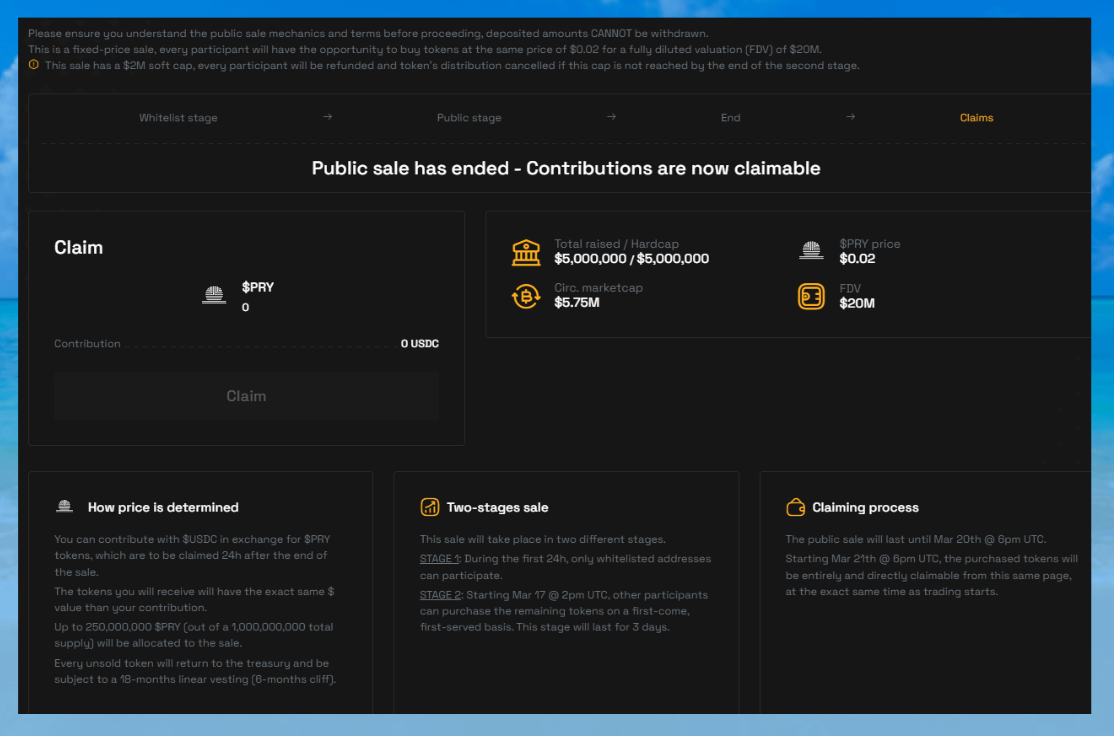This screenshot has width=1114, height=736.
Task: Select the Whitelist stage step
Action: [x=178, y=118]
